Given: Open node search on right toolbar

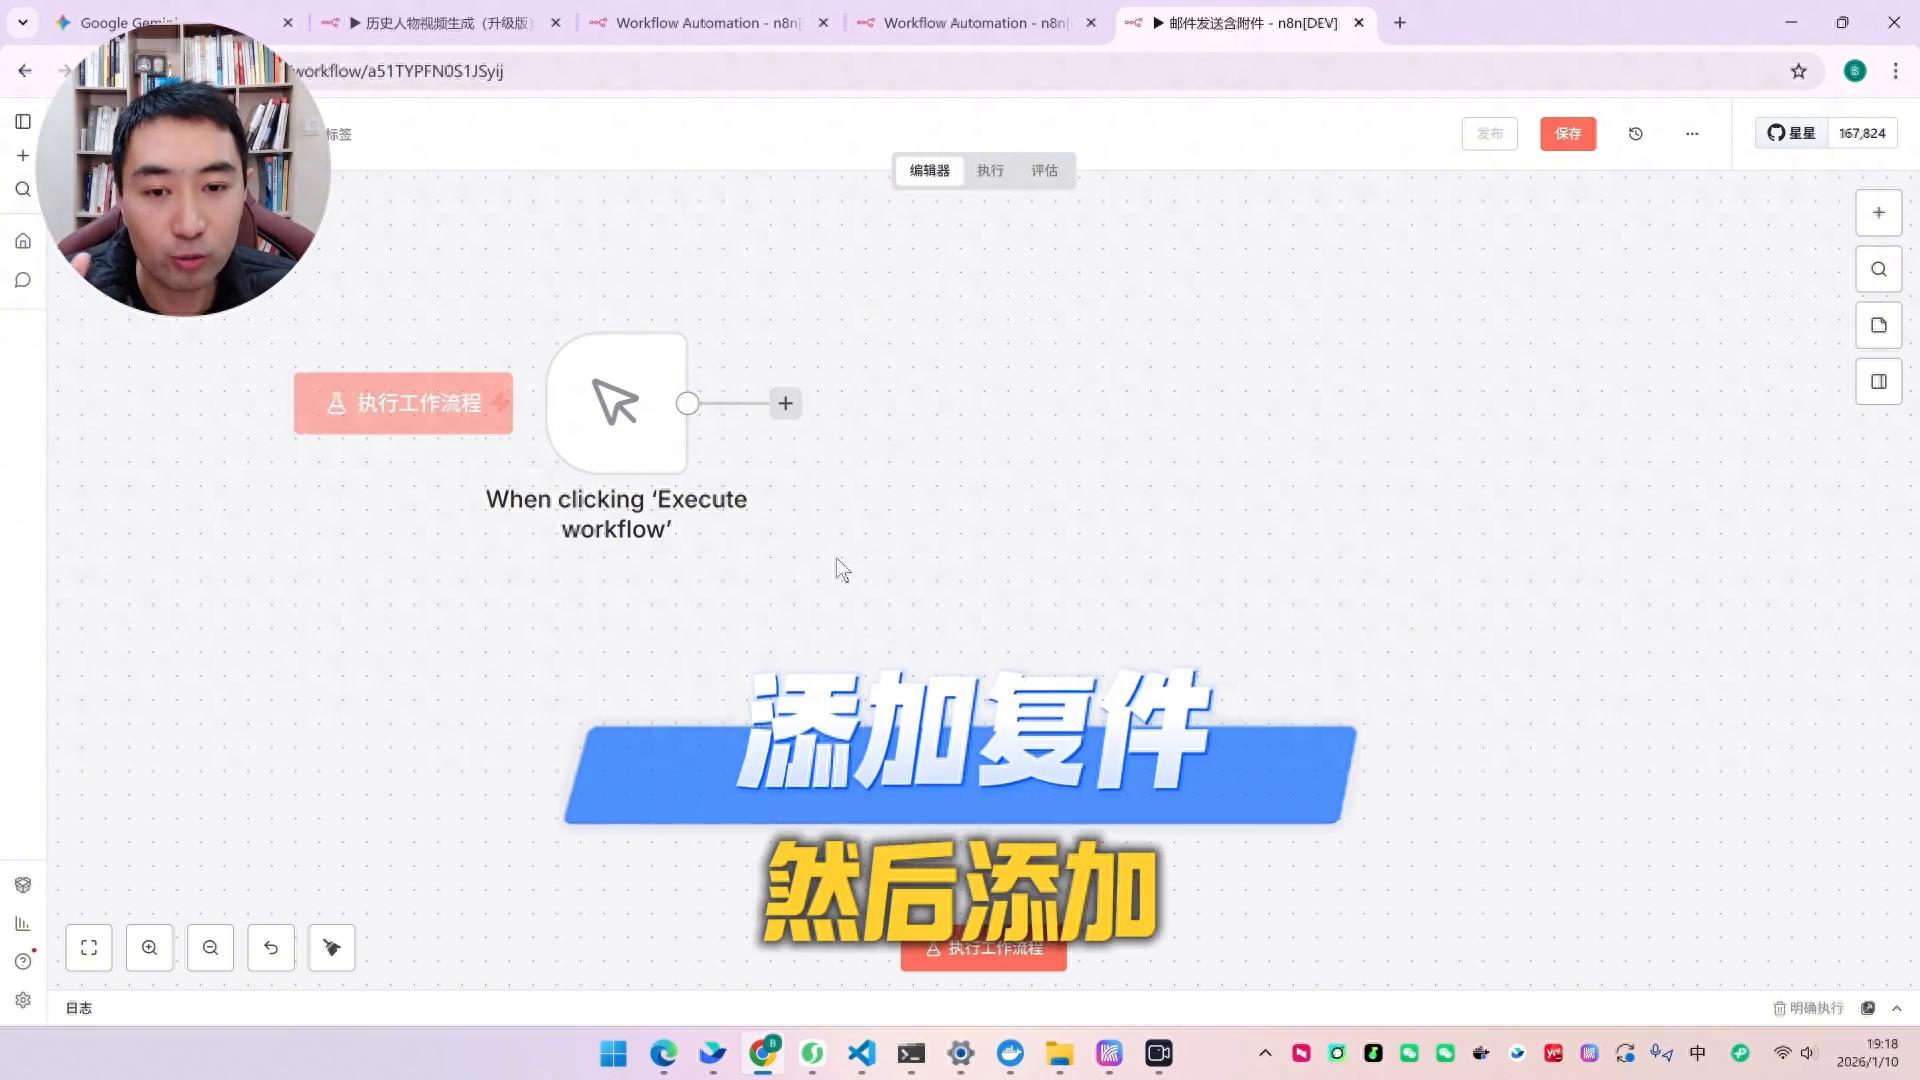Looking at the screenshot, I should [x=1878, y=269].
